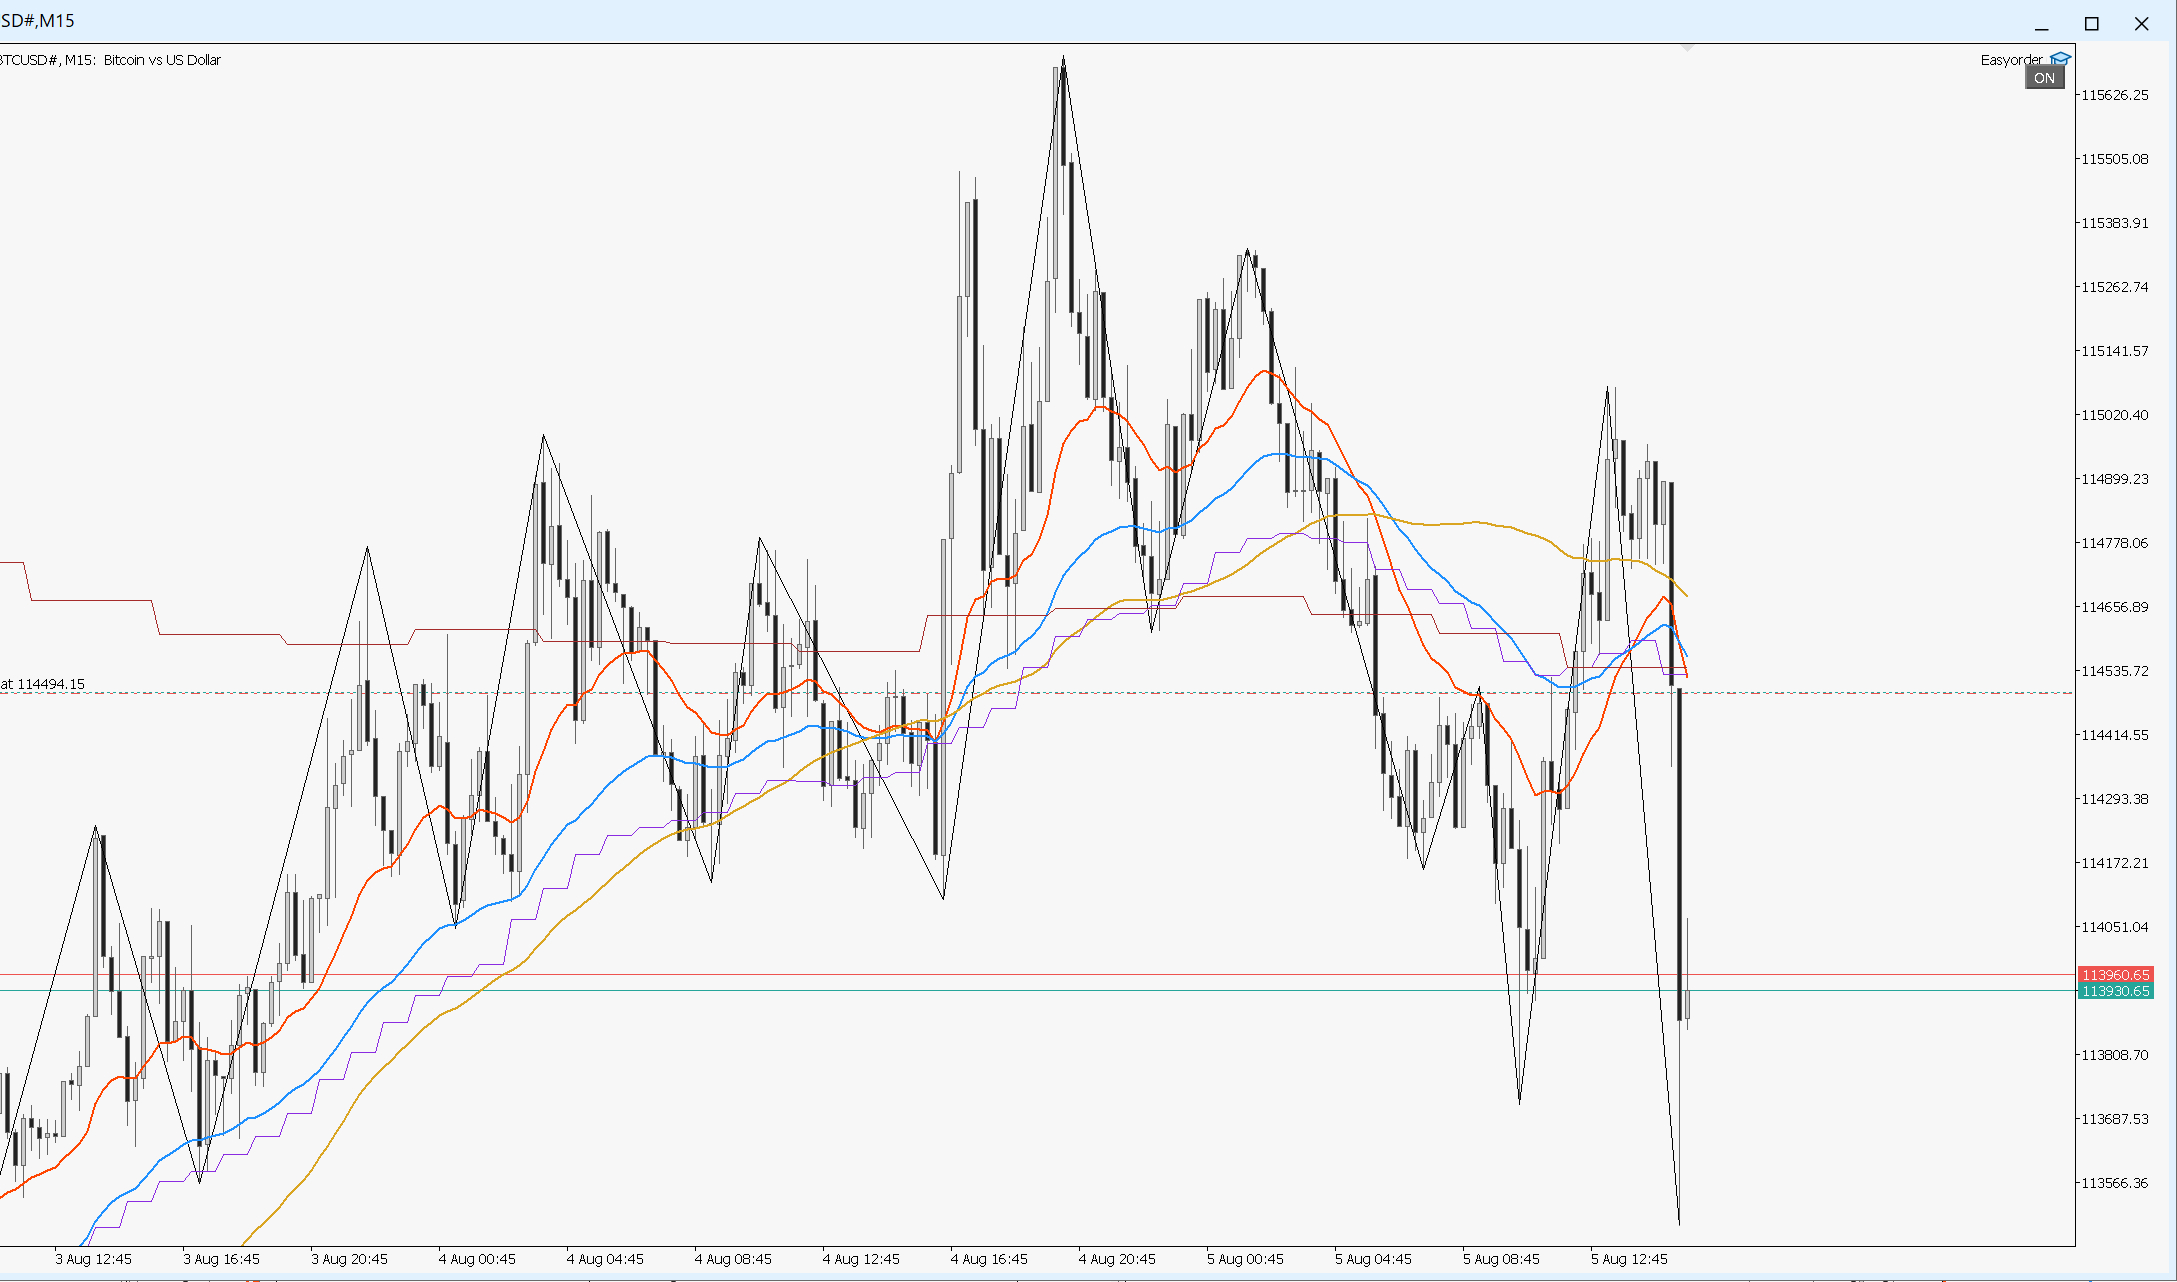Click the Easyorder expert advisor hat icon
The height and width of the screenshot is (1282, 2177).
pyautogui.click(x=2060, y=59)
